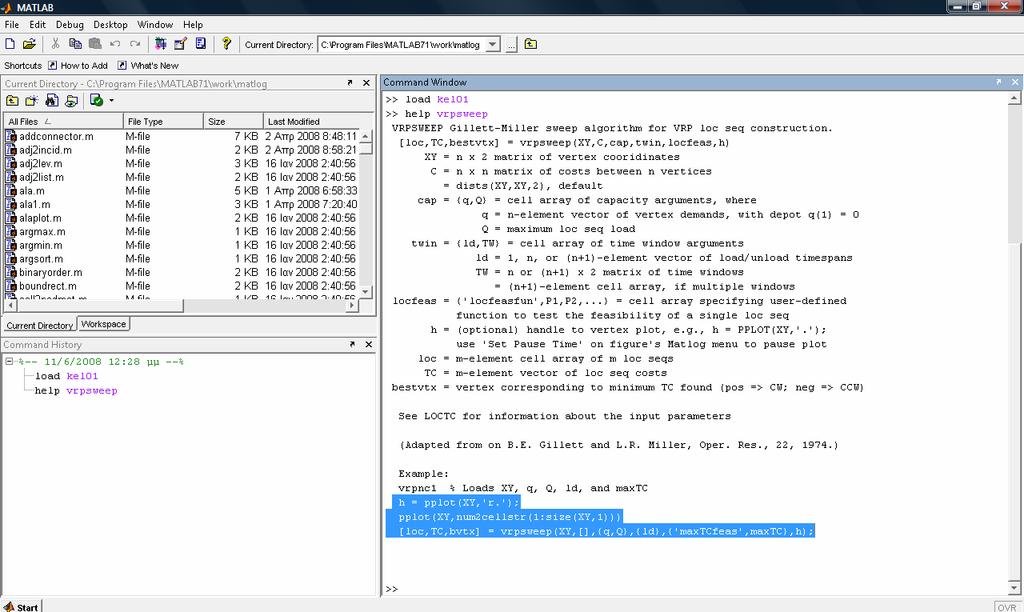Select addconnector.m in the file list

[56, 137]
